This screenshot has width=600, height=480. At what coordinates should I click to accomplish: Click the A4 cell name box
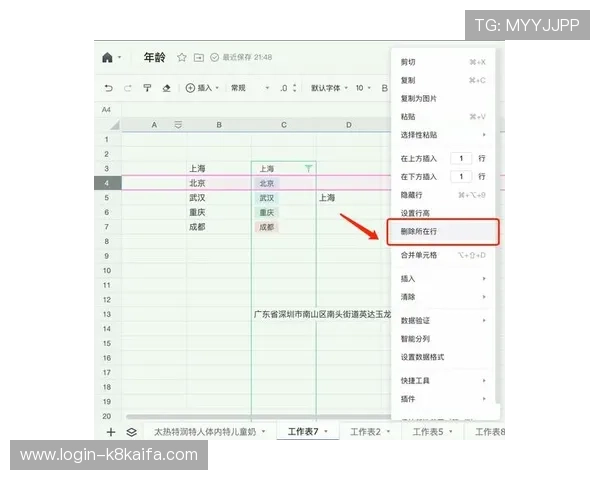pyautogui.click(x=106, y=110)
